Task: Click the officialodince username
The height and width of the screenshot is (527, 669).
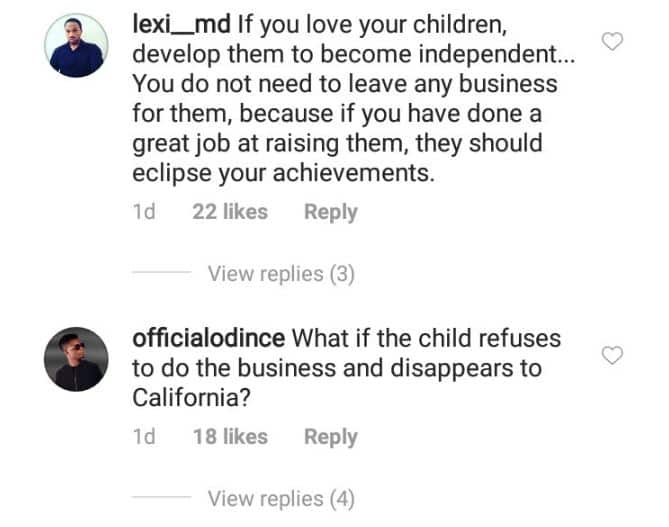Action: [208, 338]
